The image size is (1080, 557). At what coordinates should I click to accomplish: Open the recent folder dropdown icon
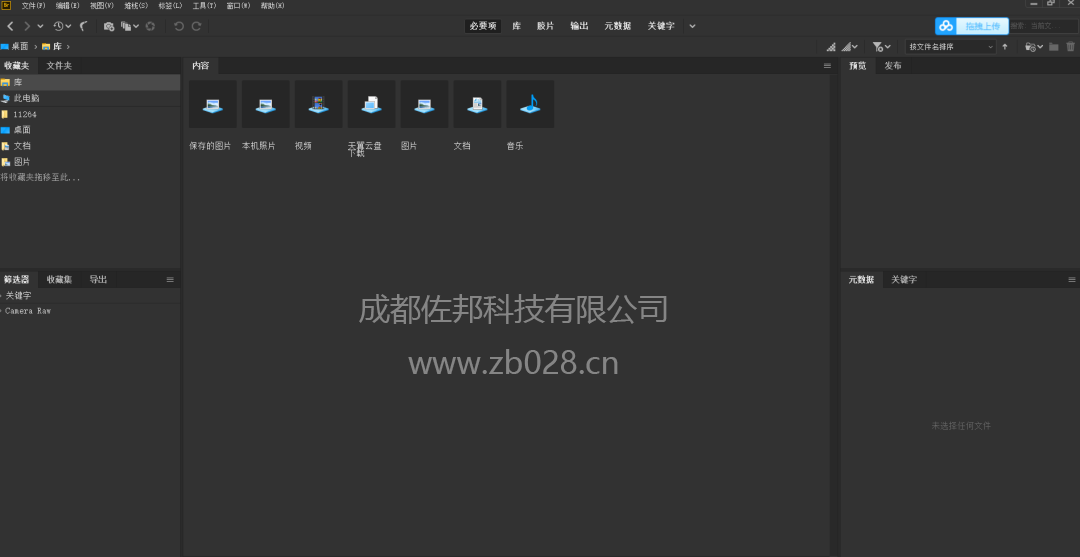click(1034, 47)
